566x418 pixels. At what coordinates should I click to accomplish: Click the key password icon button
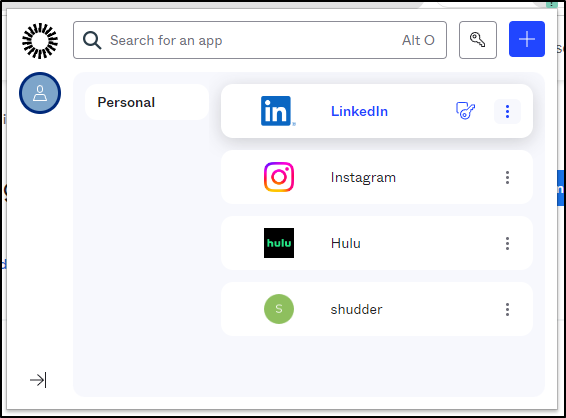tap(478, 40)
